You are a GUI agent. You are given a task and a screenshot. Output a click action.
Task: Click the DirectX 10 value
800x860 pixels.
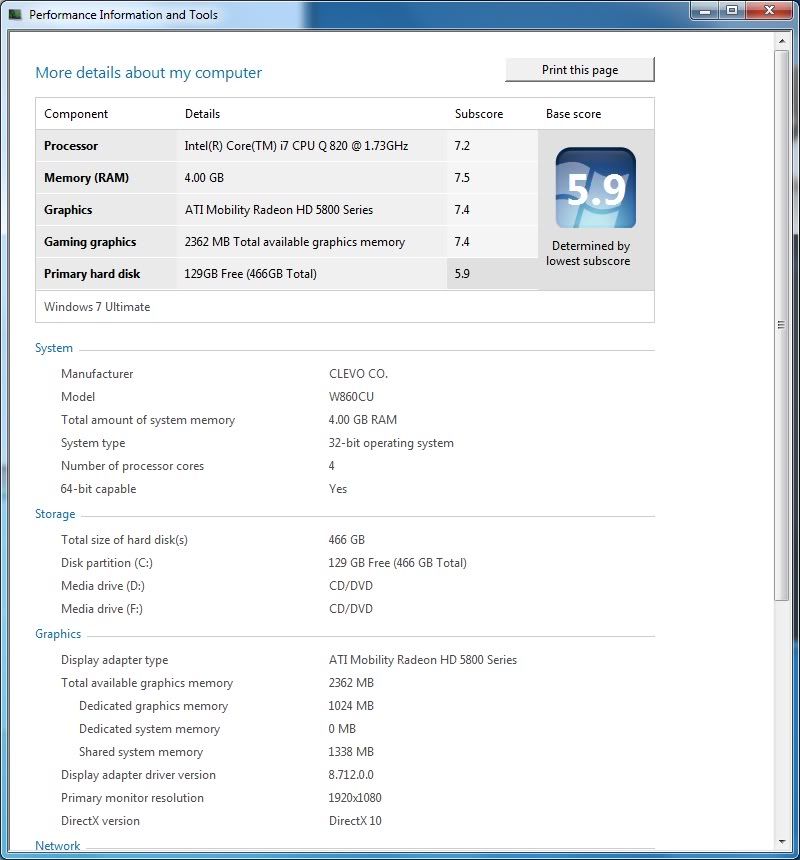tap(355, 822)
